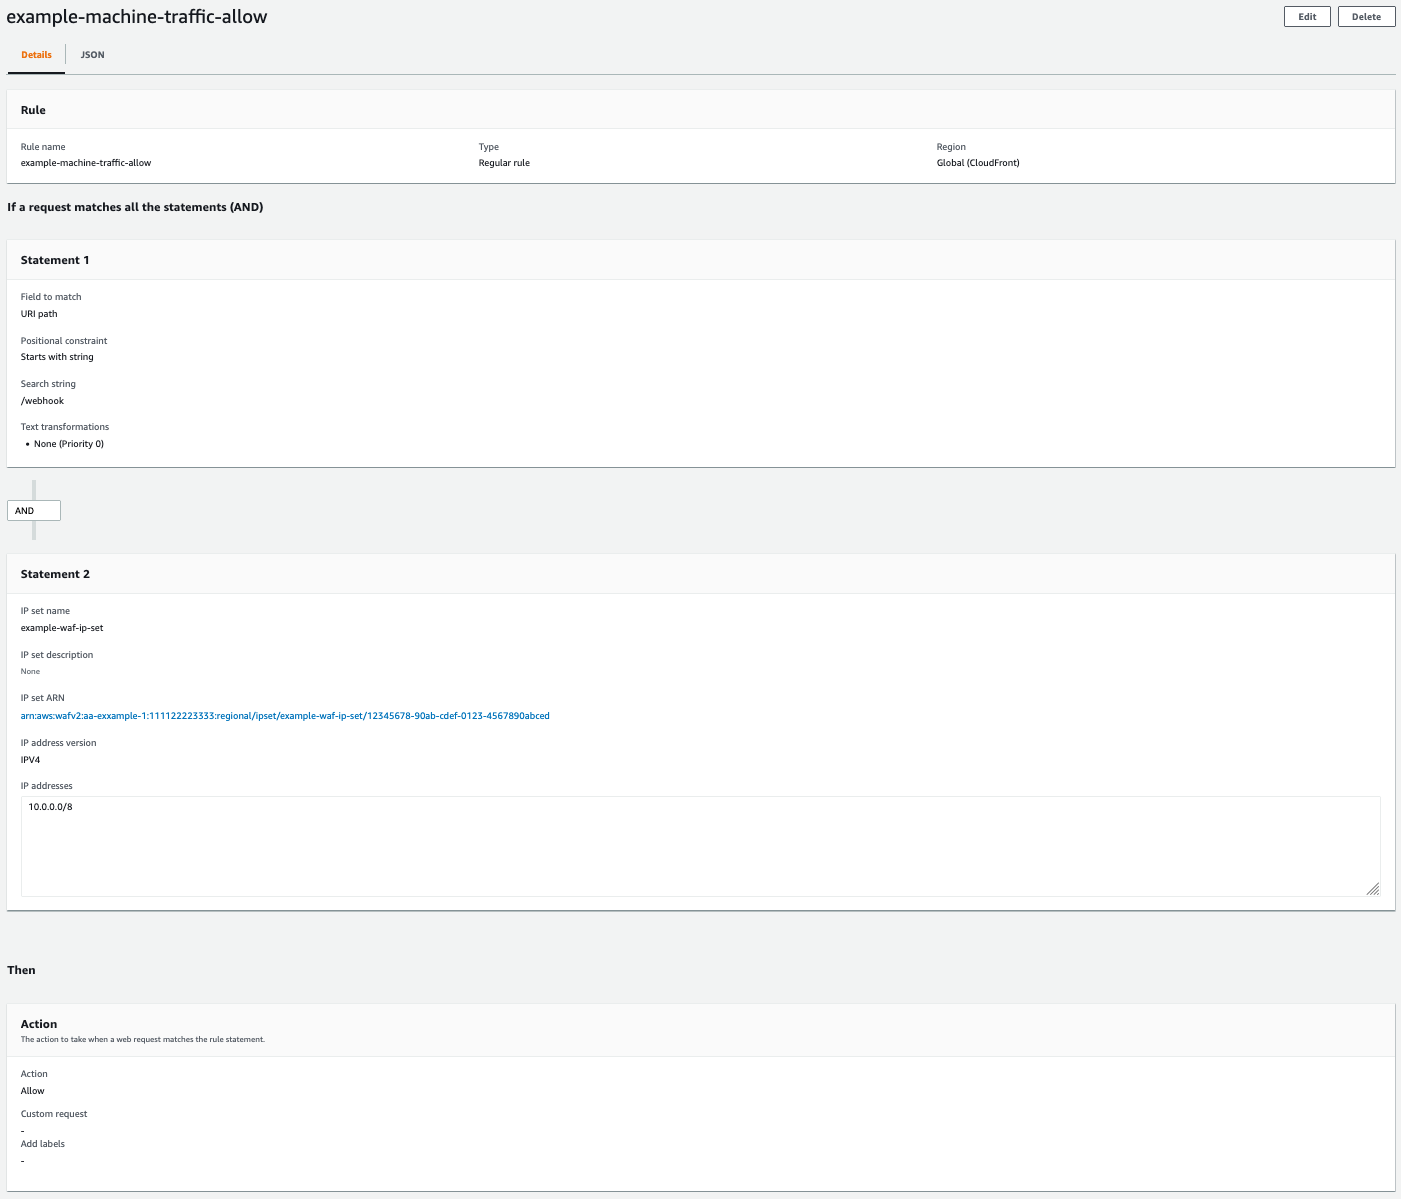1401x1199 pixels.
Task: Click the 'Positional constraint' label
Action: tap(64, 341)
